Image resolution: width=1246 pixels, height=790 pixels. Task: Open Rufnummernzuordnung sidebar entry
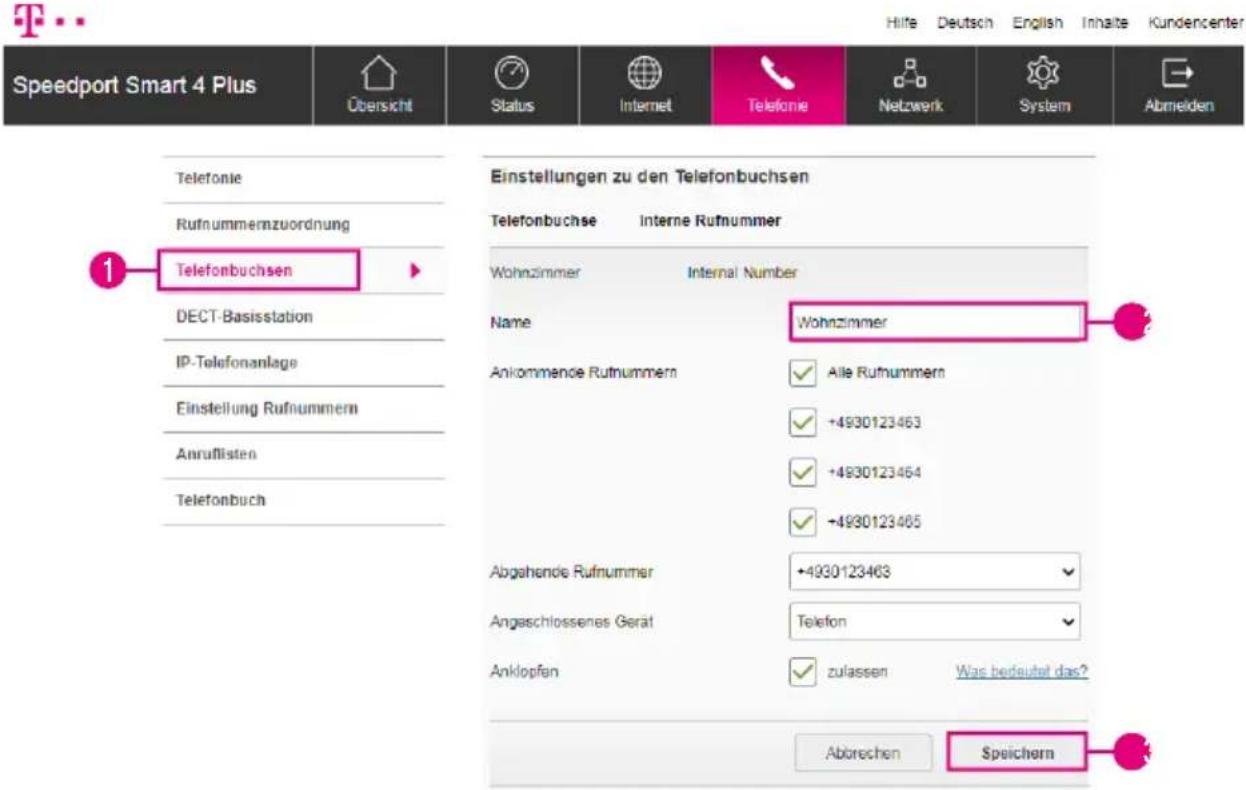(x=303, y=225)
